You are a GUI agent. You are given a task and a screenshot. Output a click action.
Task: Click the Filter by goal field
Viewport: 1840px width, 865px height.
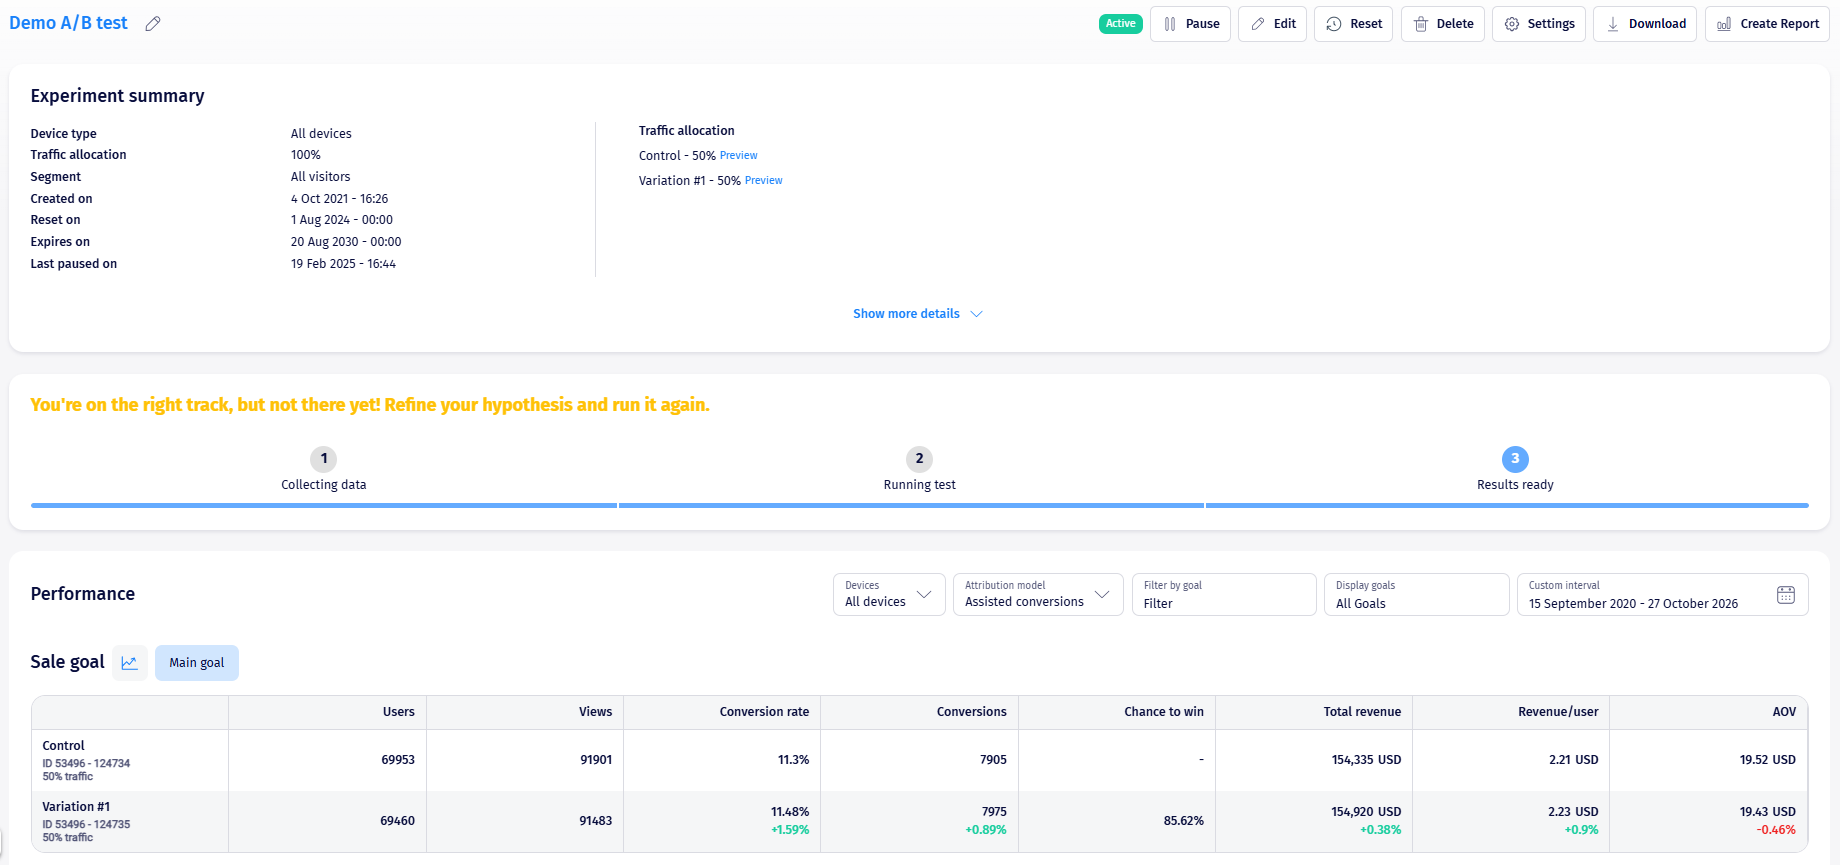1224,595
